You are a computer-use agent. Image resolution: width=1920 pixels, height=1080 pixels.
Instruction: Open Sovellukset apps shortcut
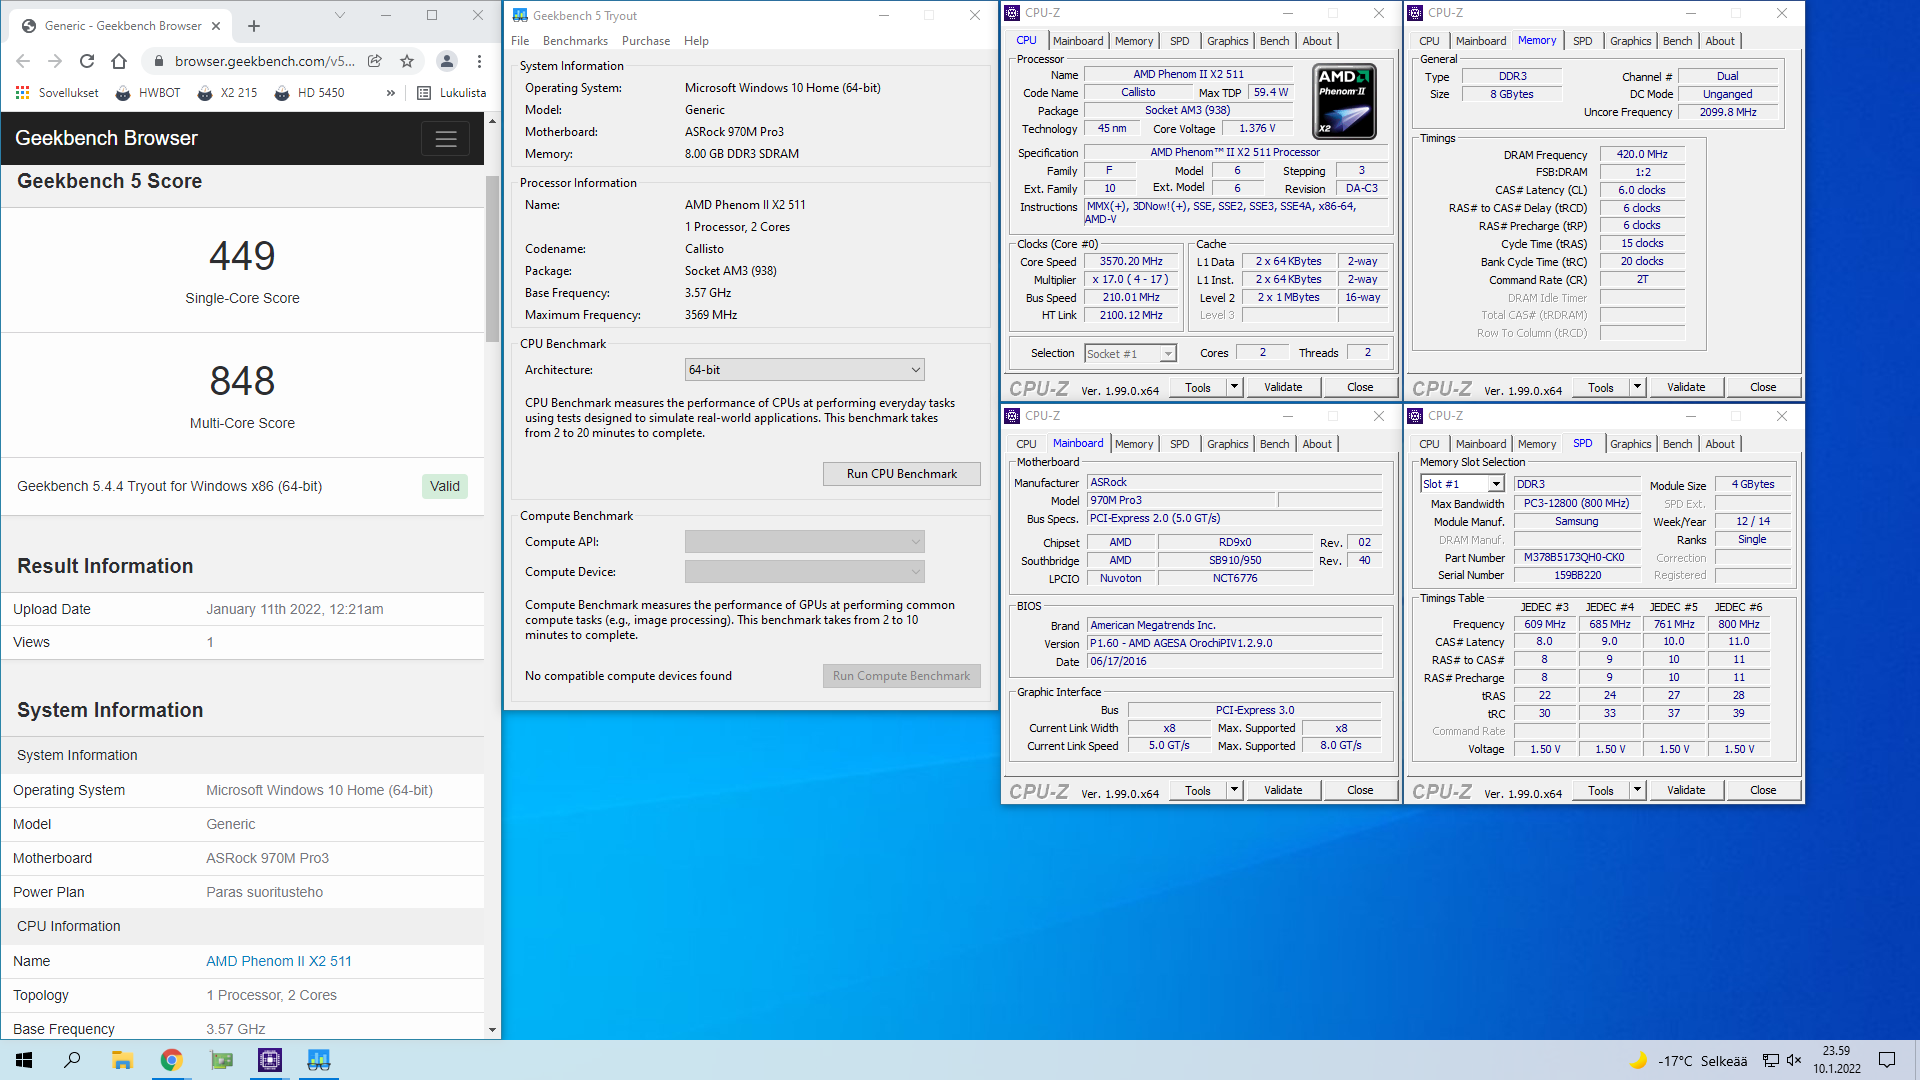click(x=57, y=93)
